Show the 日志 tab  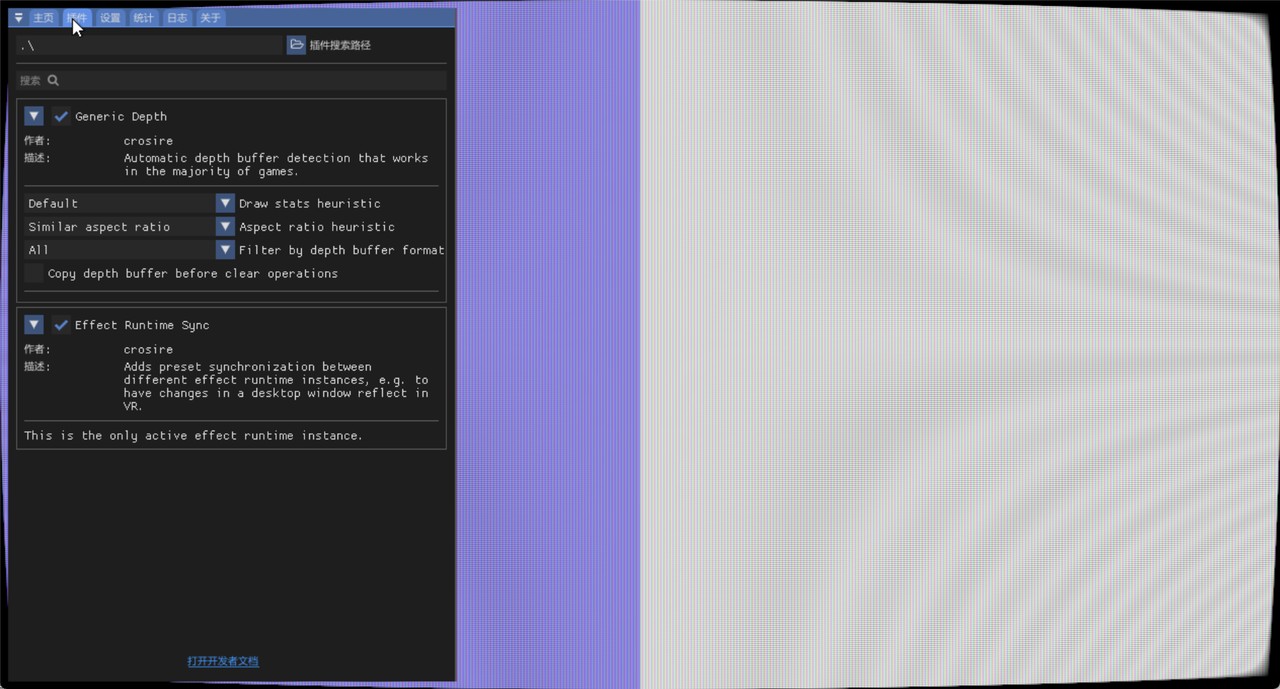(x=177, y=18)
